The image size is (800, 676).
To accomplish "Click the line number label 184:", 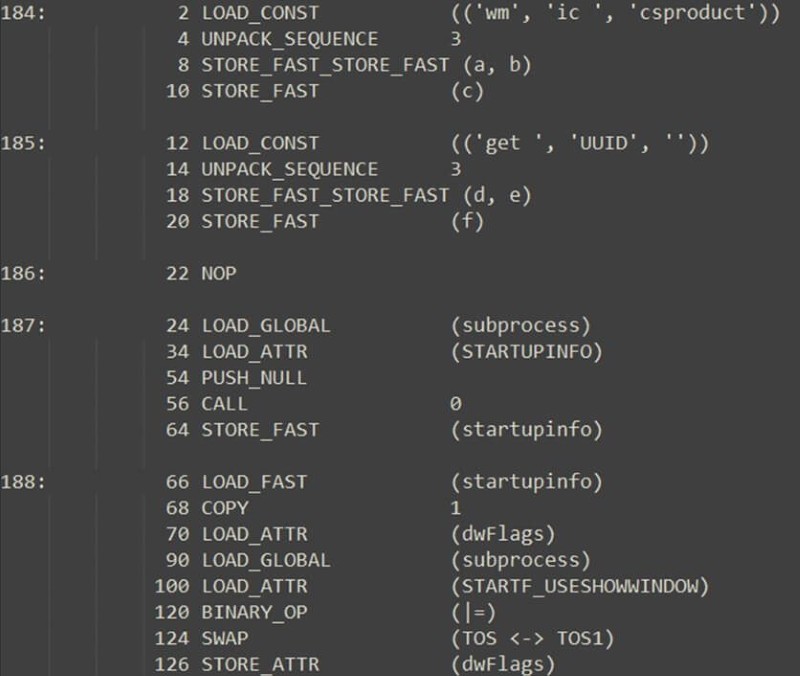I will pyautogui.click(x=24, y=13).
